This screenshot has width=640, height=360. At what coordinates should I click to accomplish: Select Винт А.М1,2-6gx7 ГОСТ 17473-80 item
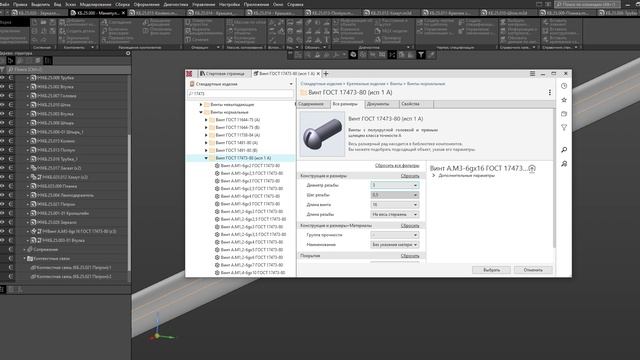click(x=249, y=265)
